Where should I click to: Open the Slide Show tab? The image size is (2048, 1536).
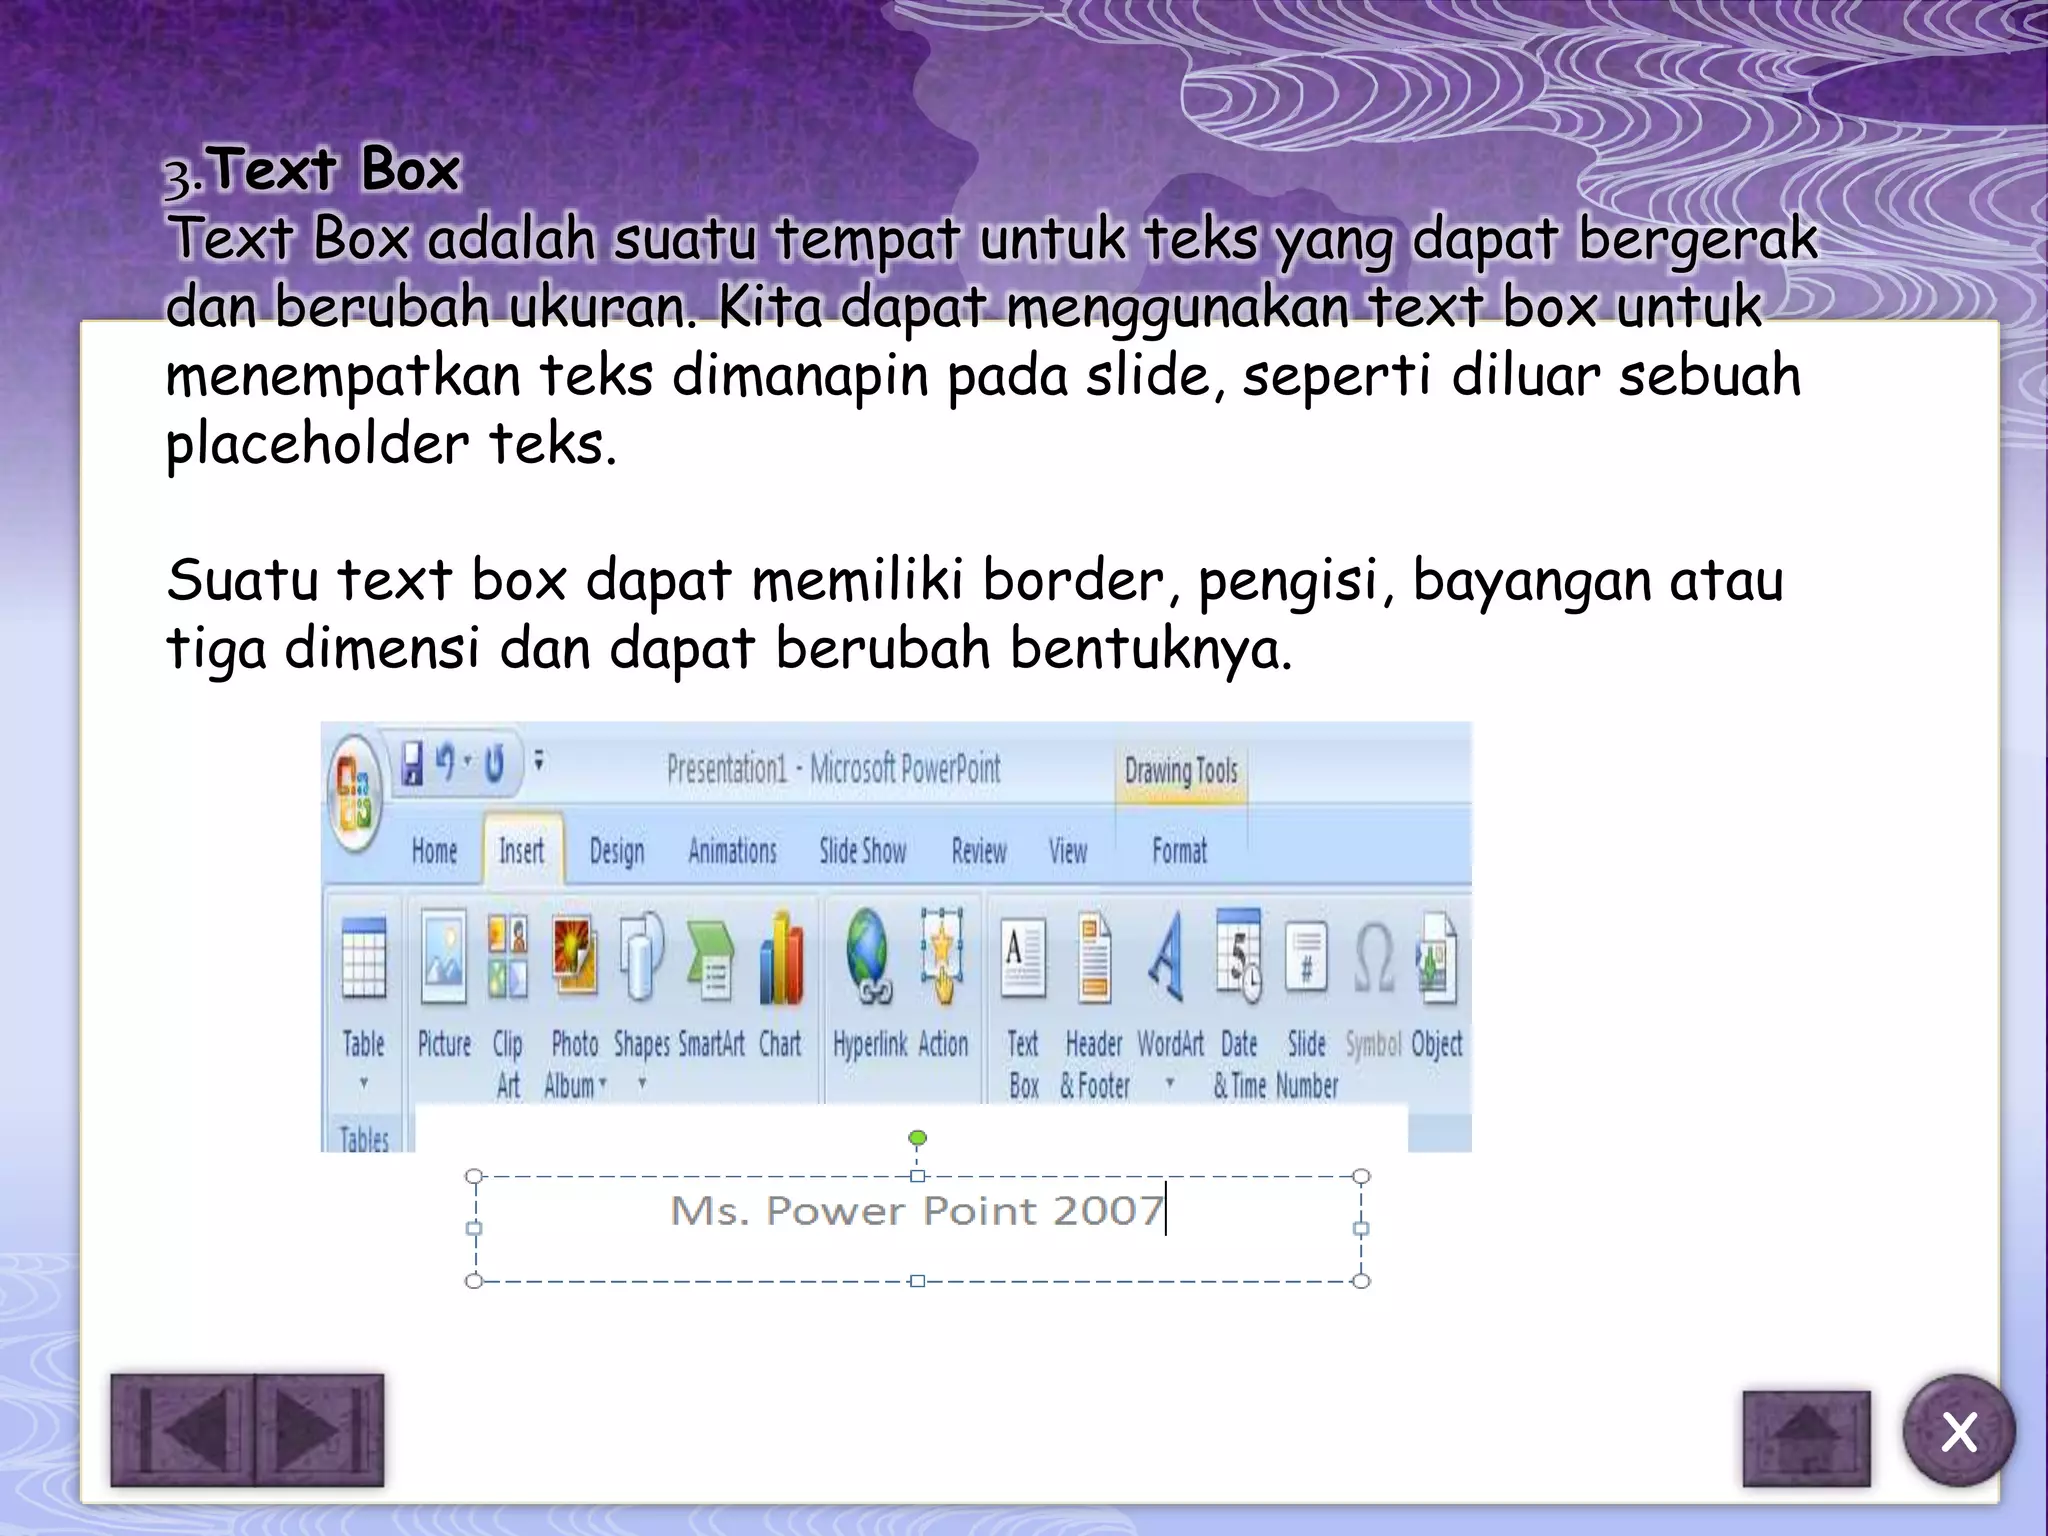(x=863, y=851)
